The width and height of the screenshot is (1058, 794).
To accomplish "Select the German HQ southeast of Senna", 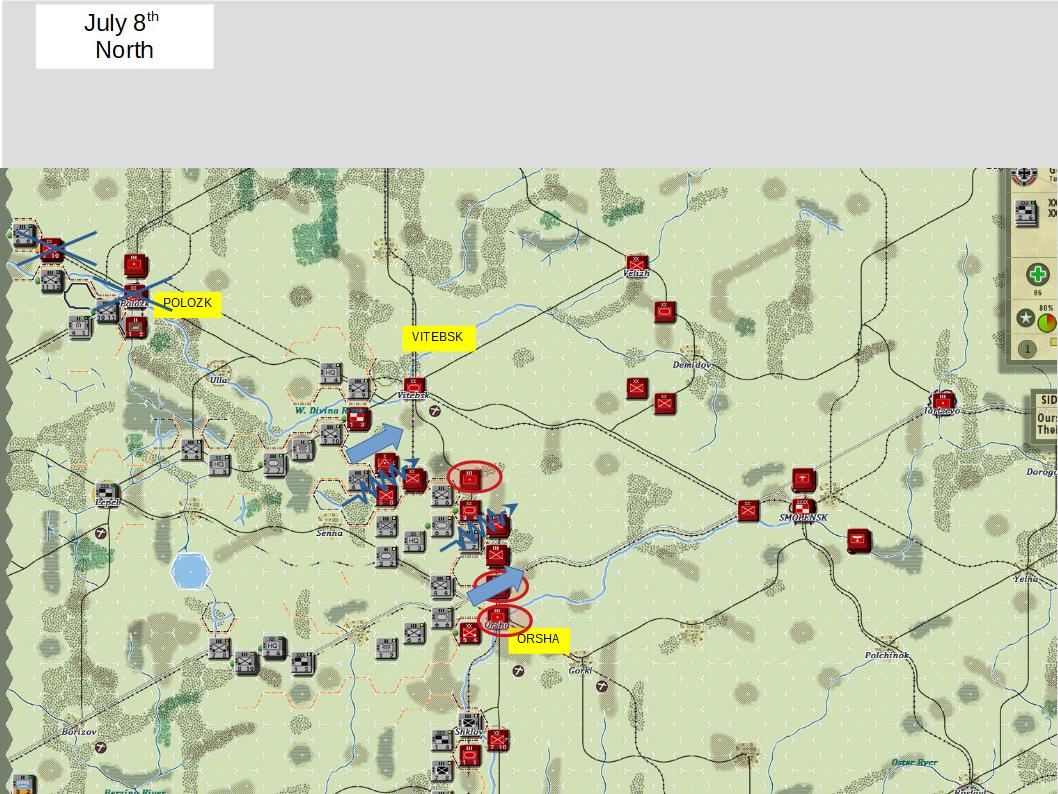I will click(x=414, y=541).
